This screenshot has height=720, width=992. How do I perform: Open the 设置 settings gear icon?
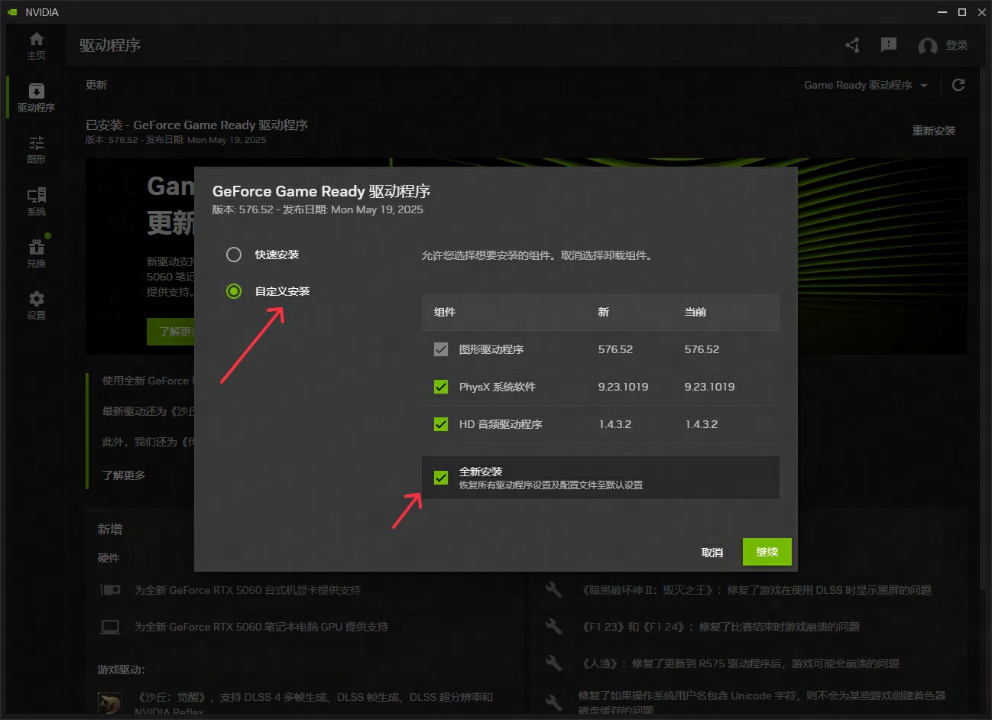point(36,306)
